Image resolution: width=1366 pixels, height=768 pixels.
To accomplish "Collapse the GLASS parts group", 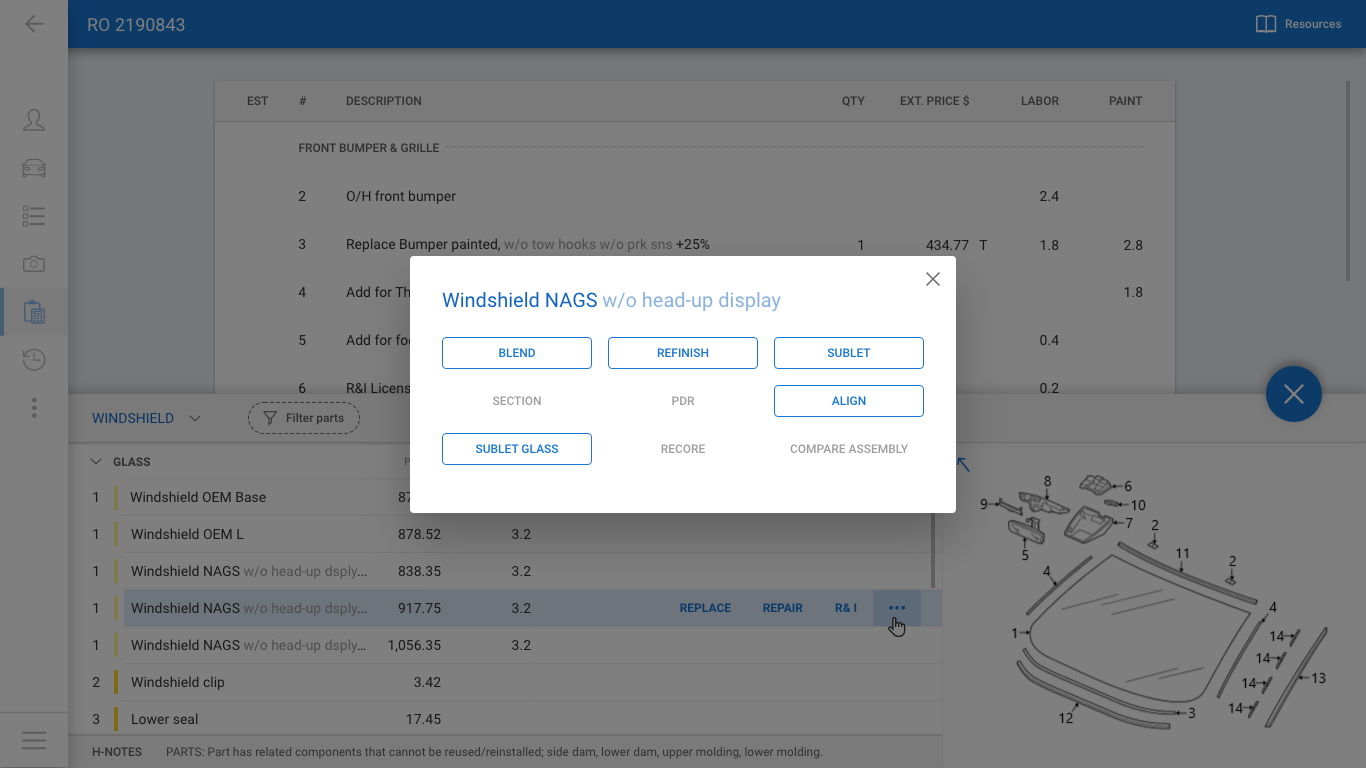I will point(96,462).
